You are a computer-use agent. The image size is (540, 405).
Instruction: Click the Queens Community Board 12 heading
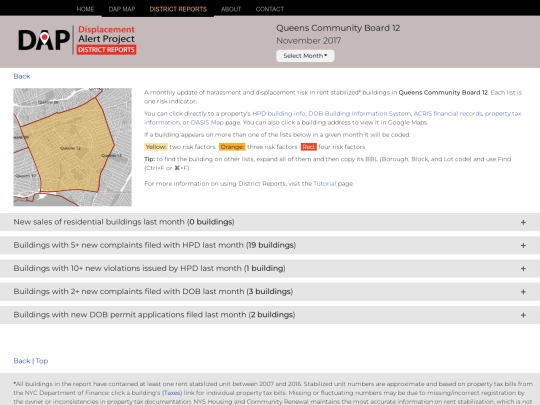click(x=338, y=28)
